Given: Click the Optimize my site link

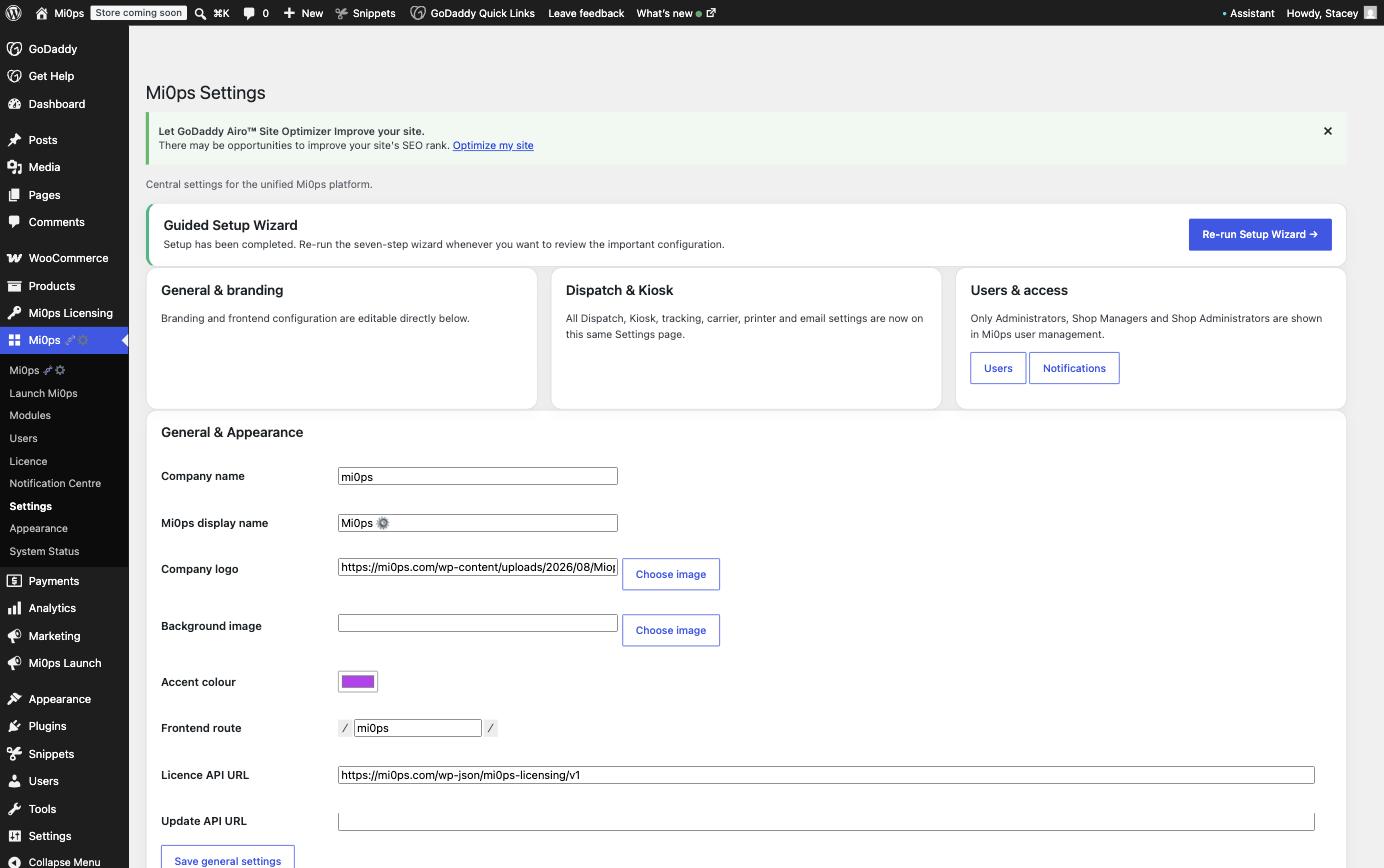Looking at the screenshot, I should [x=493, y=145].
